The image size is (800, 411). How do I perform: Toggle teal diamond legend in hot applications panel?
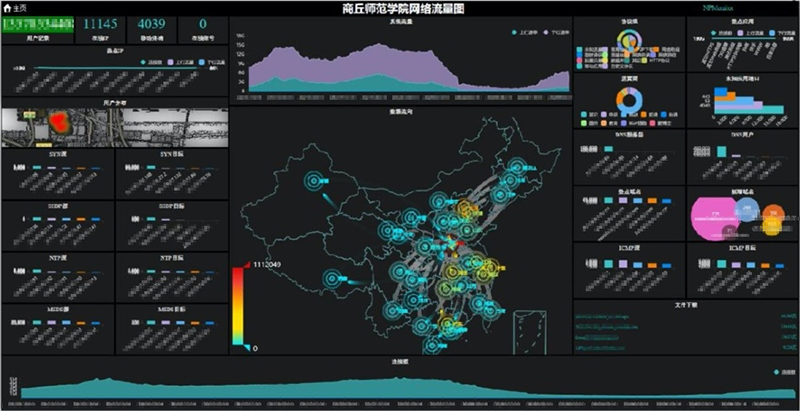pyautogui.click(x=714, y=33)
